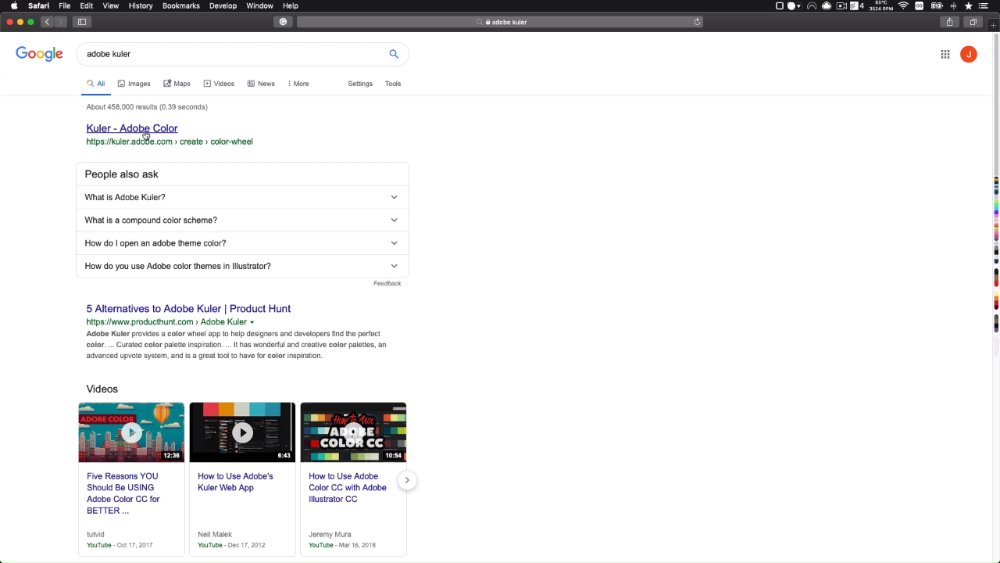The width and height of the screenshot is (1000, 563).
Task: Select the All results tab
Action: click(x=96, y=84)
